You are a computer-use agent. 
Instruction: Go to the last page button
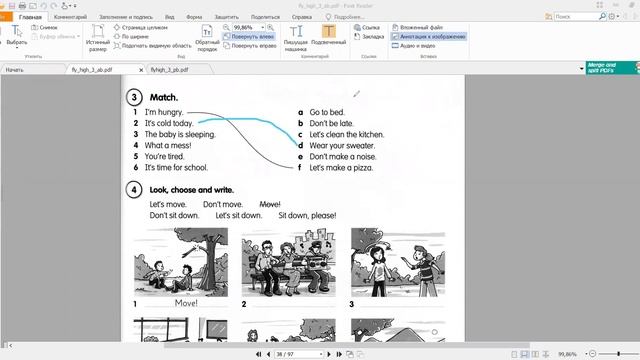click(339, 354)
